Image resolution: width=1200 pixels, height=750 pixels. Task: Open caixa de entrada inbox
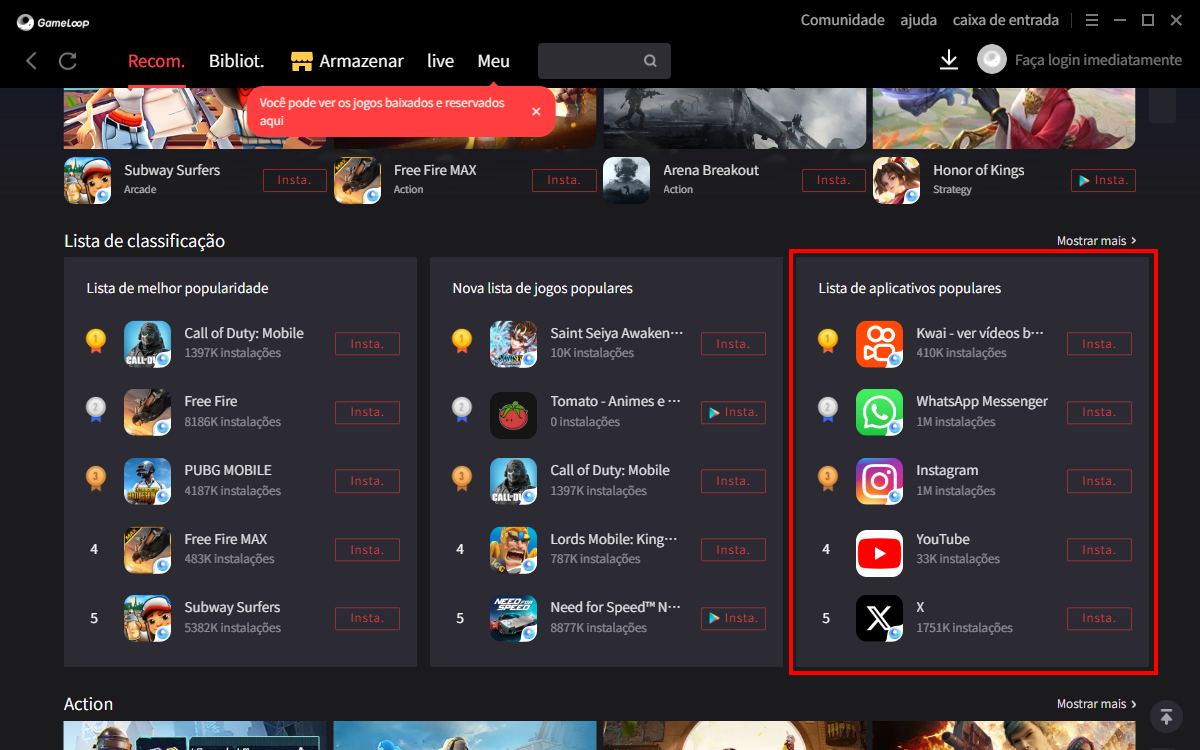tap(1006, 20)
